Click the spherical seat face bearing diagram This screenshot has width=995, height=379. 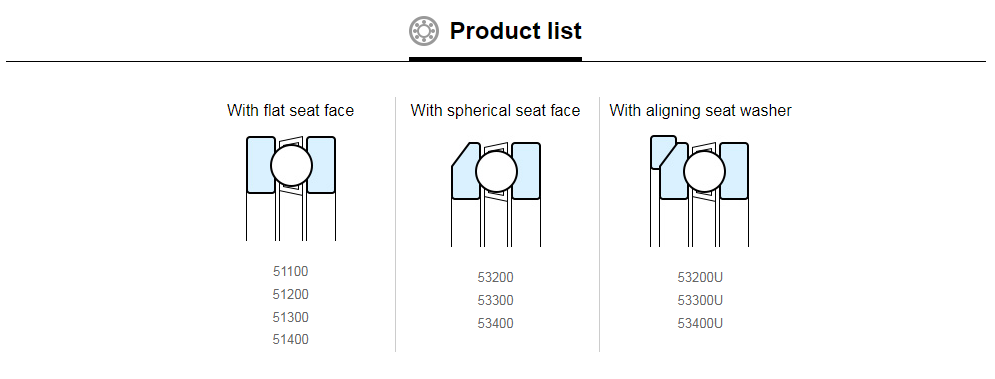coord(496,194)
